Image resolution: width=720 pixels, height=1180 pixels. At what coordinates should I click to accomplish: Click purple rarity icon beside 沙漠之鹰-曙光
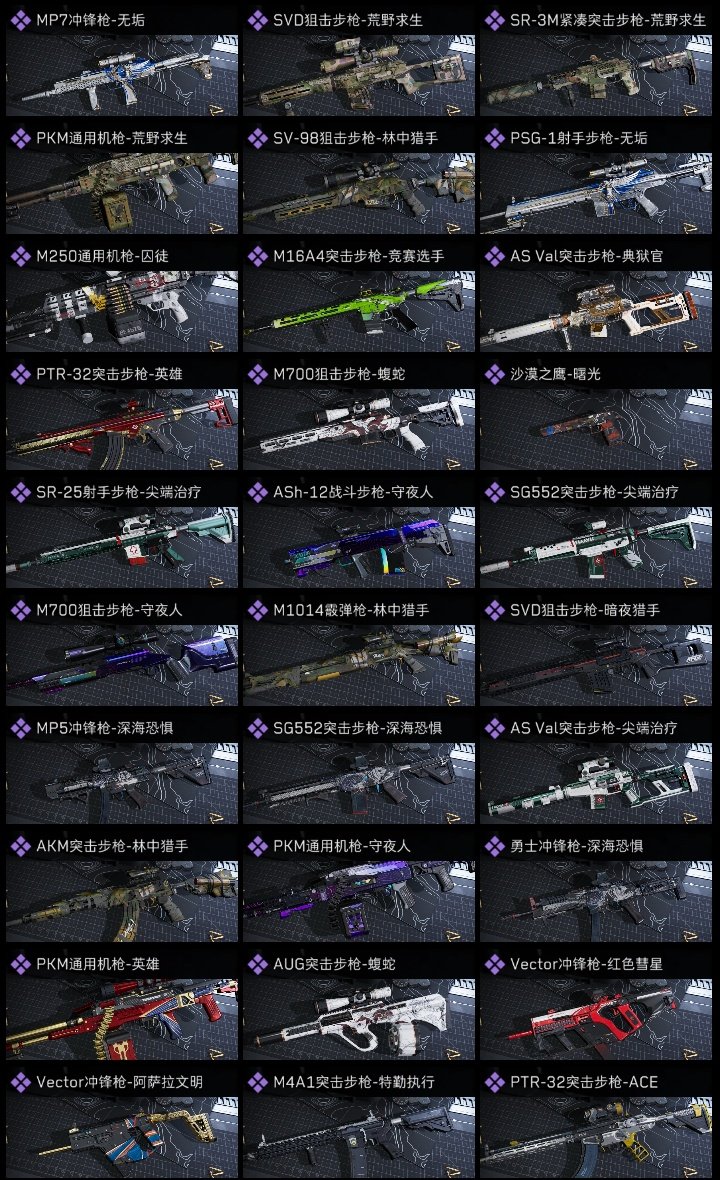coord(494,374)
